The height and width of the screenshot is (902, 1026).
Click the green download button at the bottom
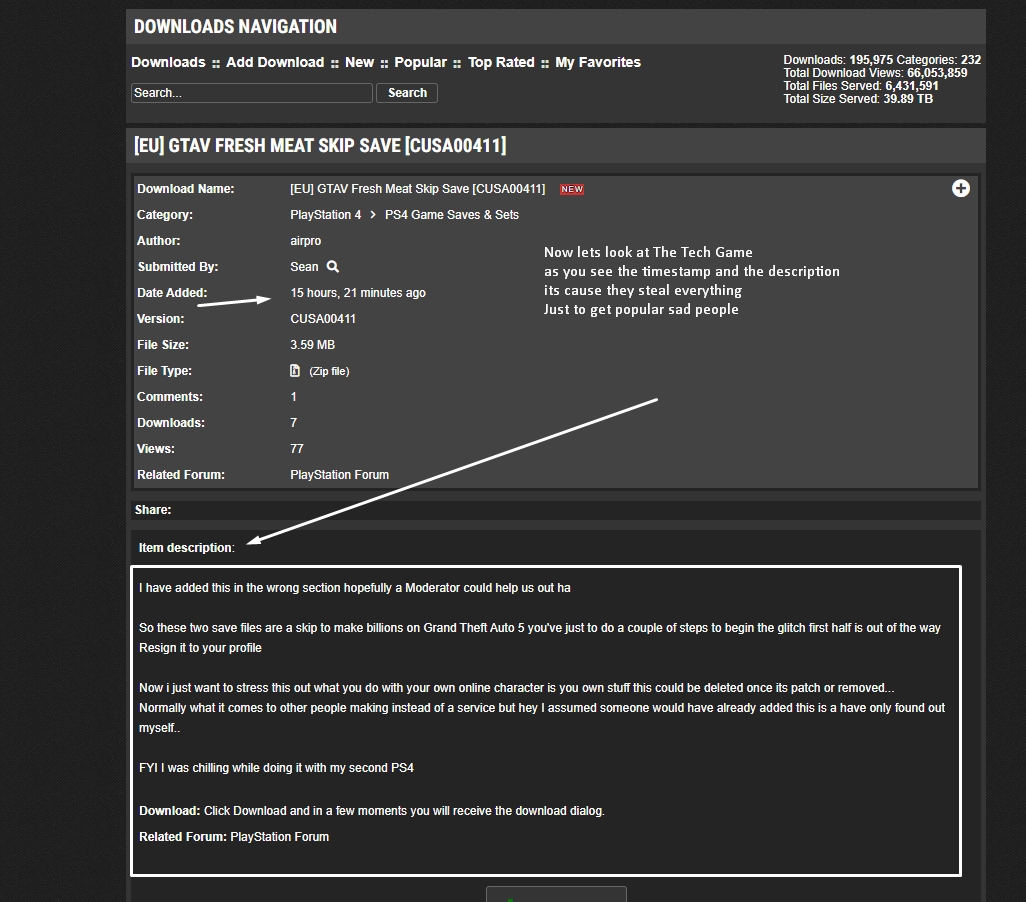556,893
